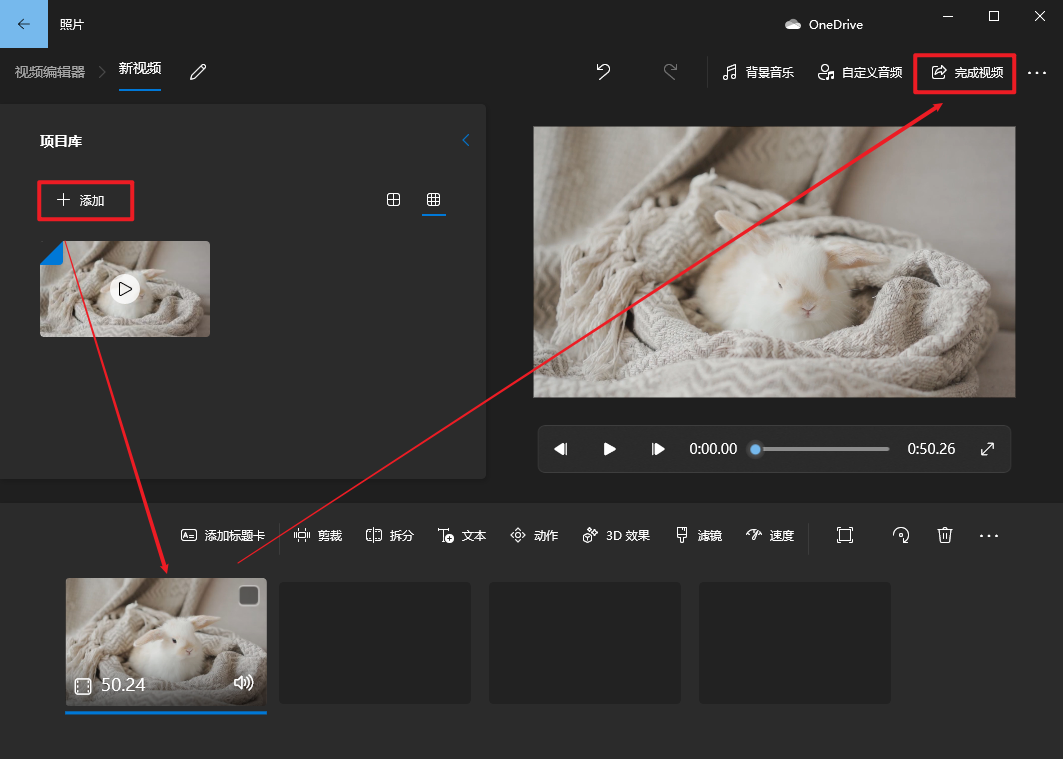Go to the next frame
The width and height of the screenshot is (1063, 759).
tap(658, 449)
